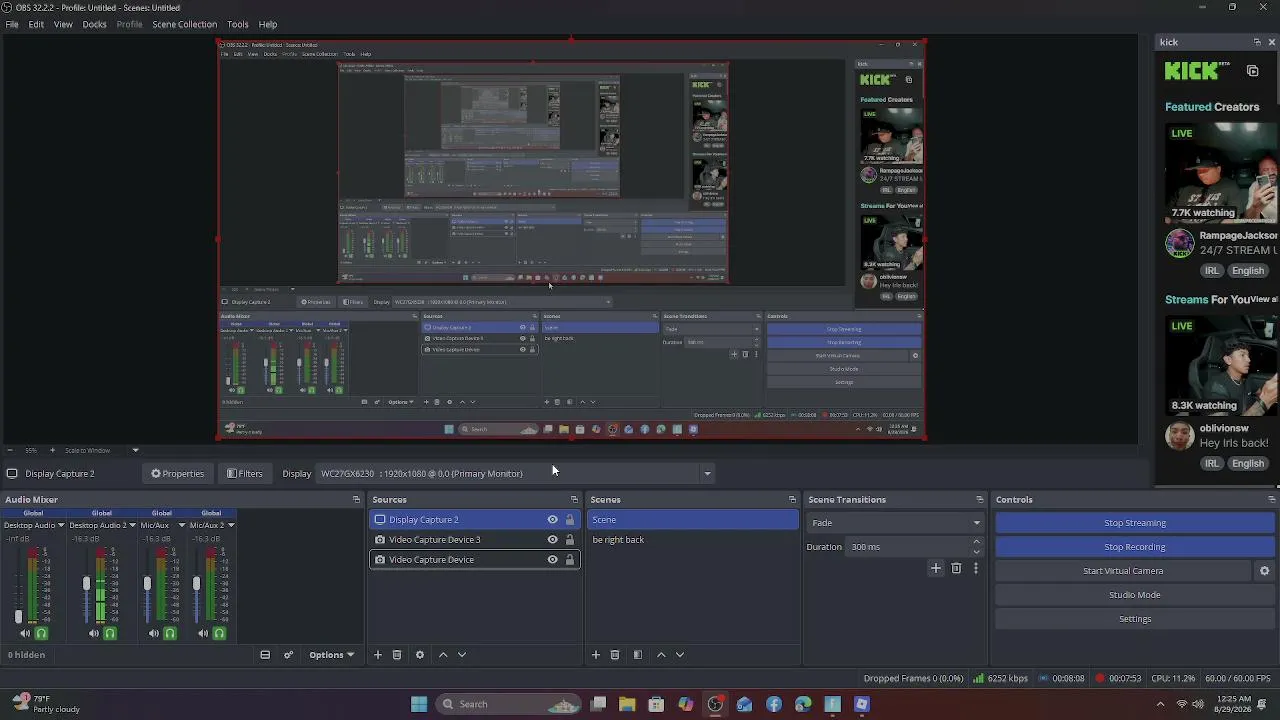Hide the Video Capture Device 3 source
This screenshot has width=1280, height=720.
552,540
